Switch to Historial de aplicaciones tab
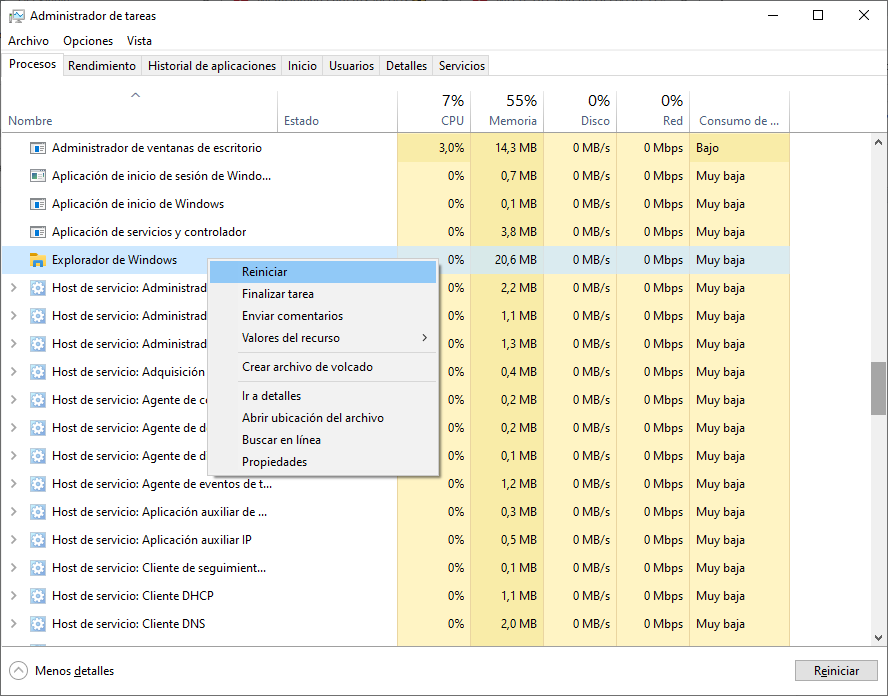Screen dimensions: 888x696 click(212, 66)
